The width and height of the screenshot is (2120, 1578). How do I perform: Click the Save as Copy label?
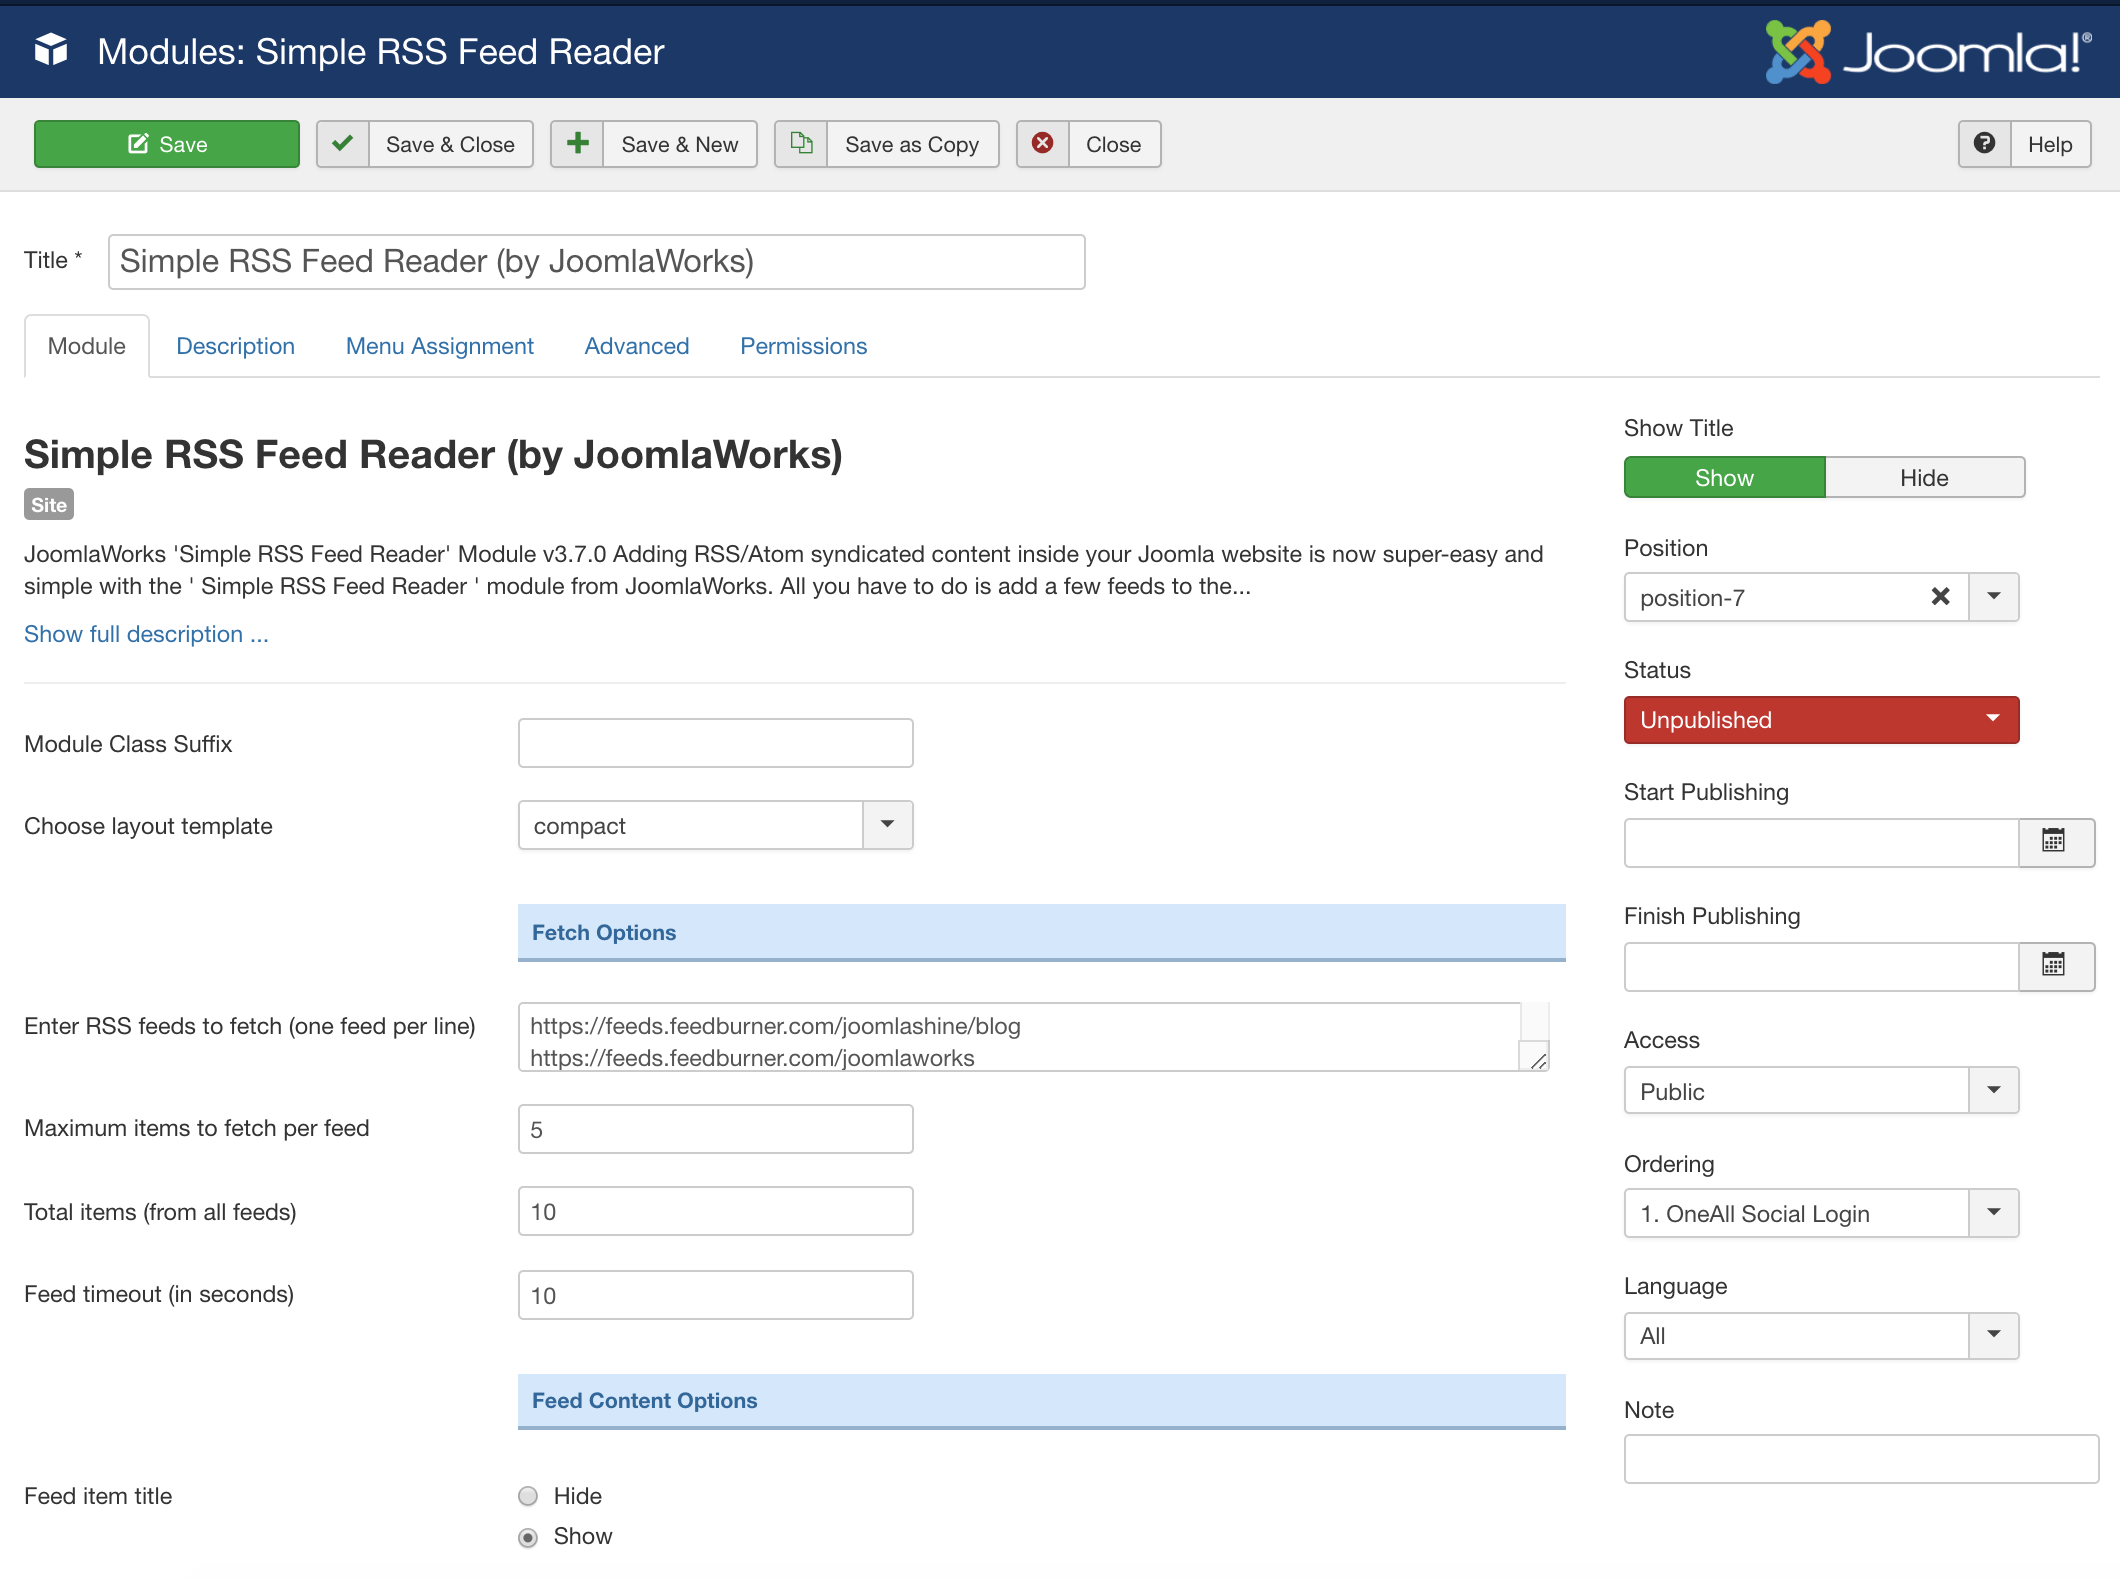point(912,144)
